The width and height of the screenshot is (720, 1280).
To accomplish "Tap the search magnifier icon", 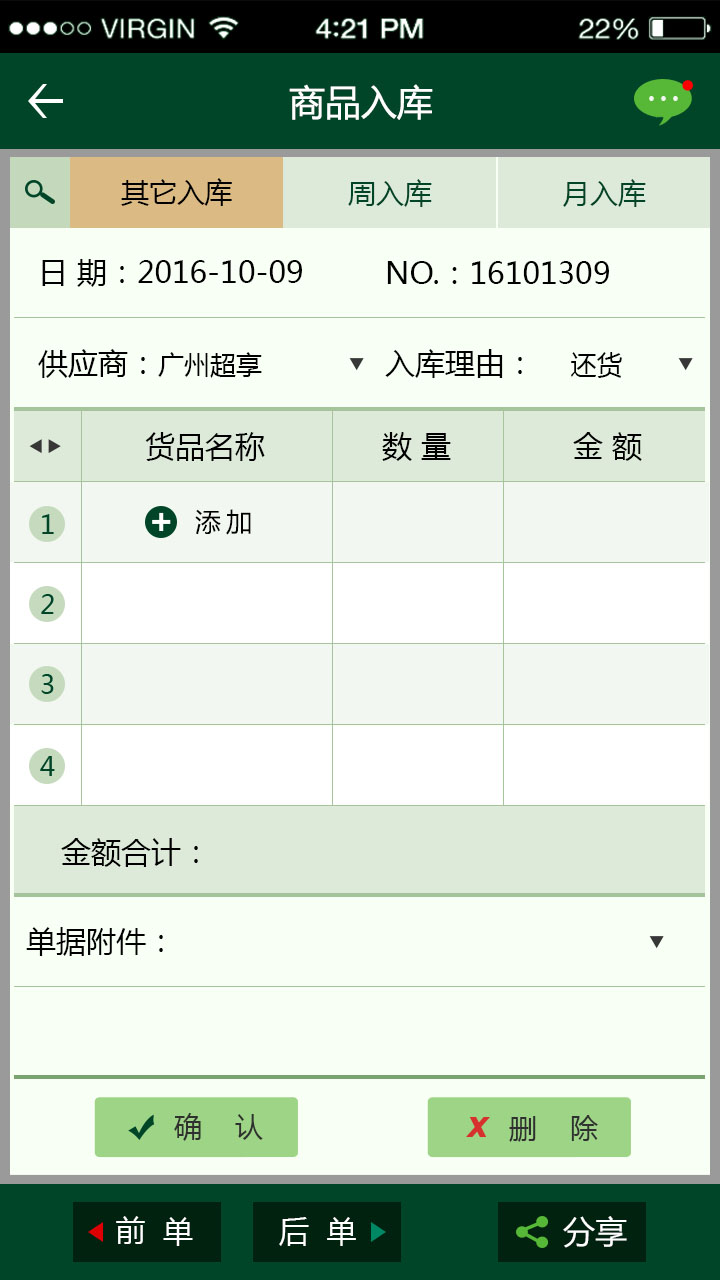I will (x=40, y=192).
